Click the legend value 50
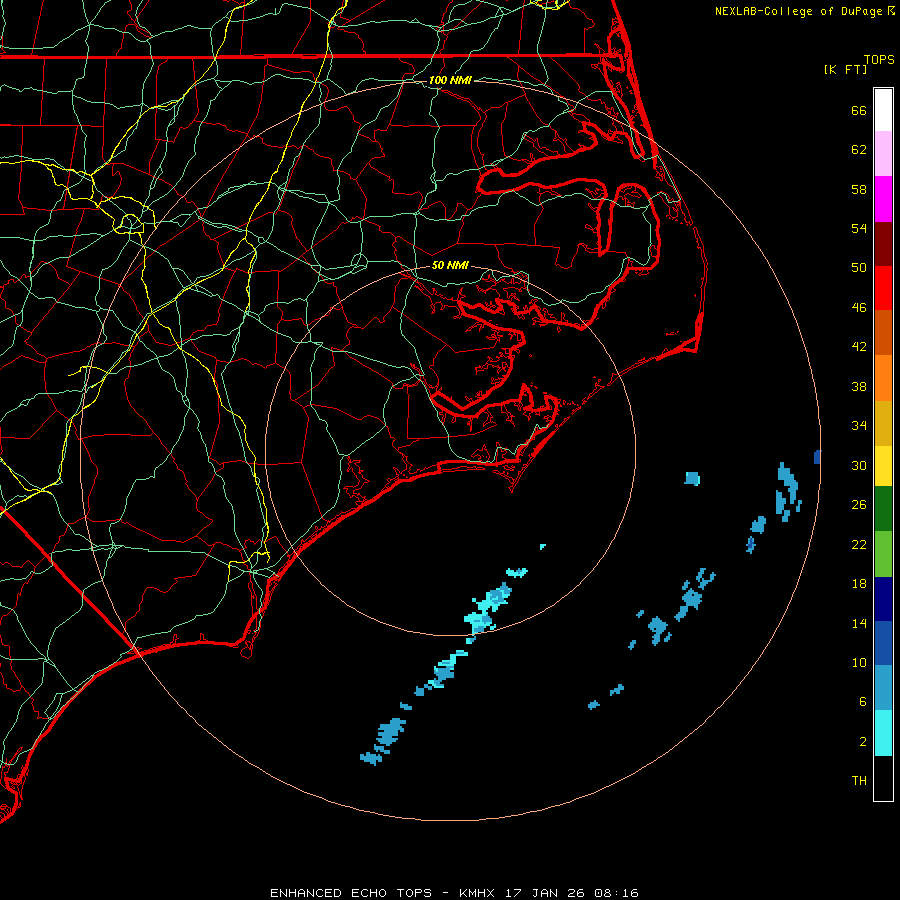The height and width of the screenshot is (900, 900). pos(859,267)
